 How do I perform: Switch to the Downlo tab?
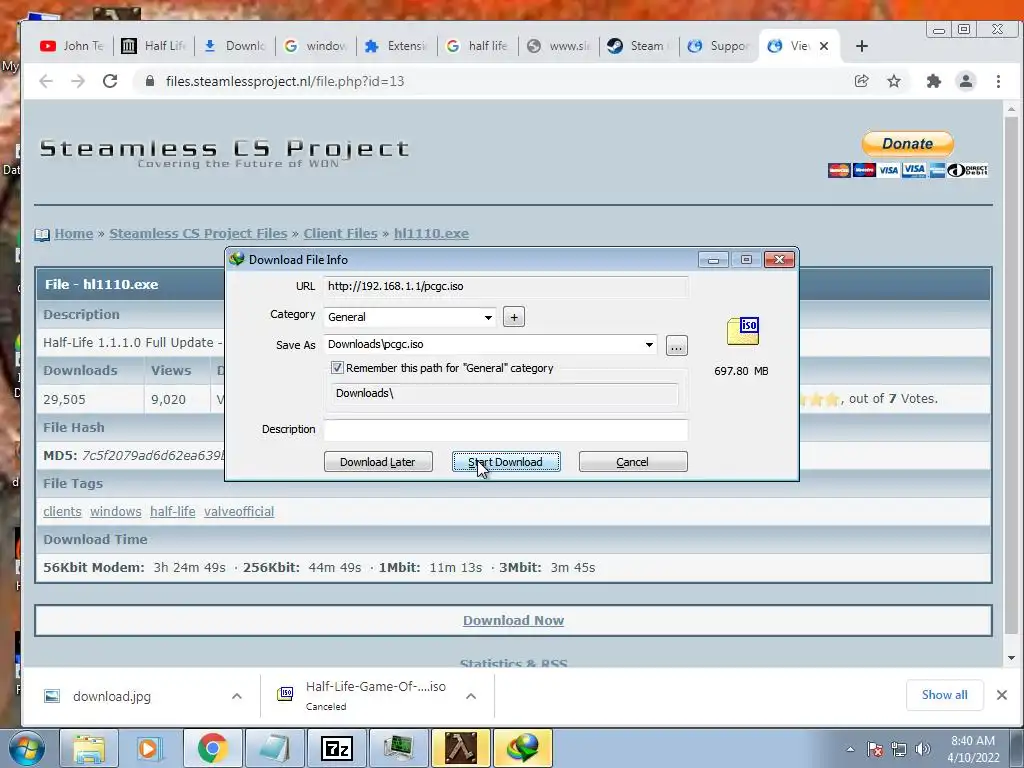235,46
